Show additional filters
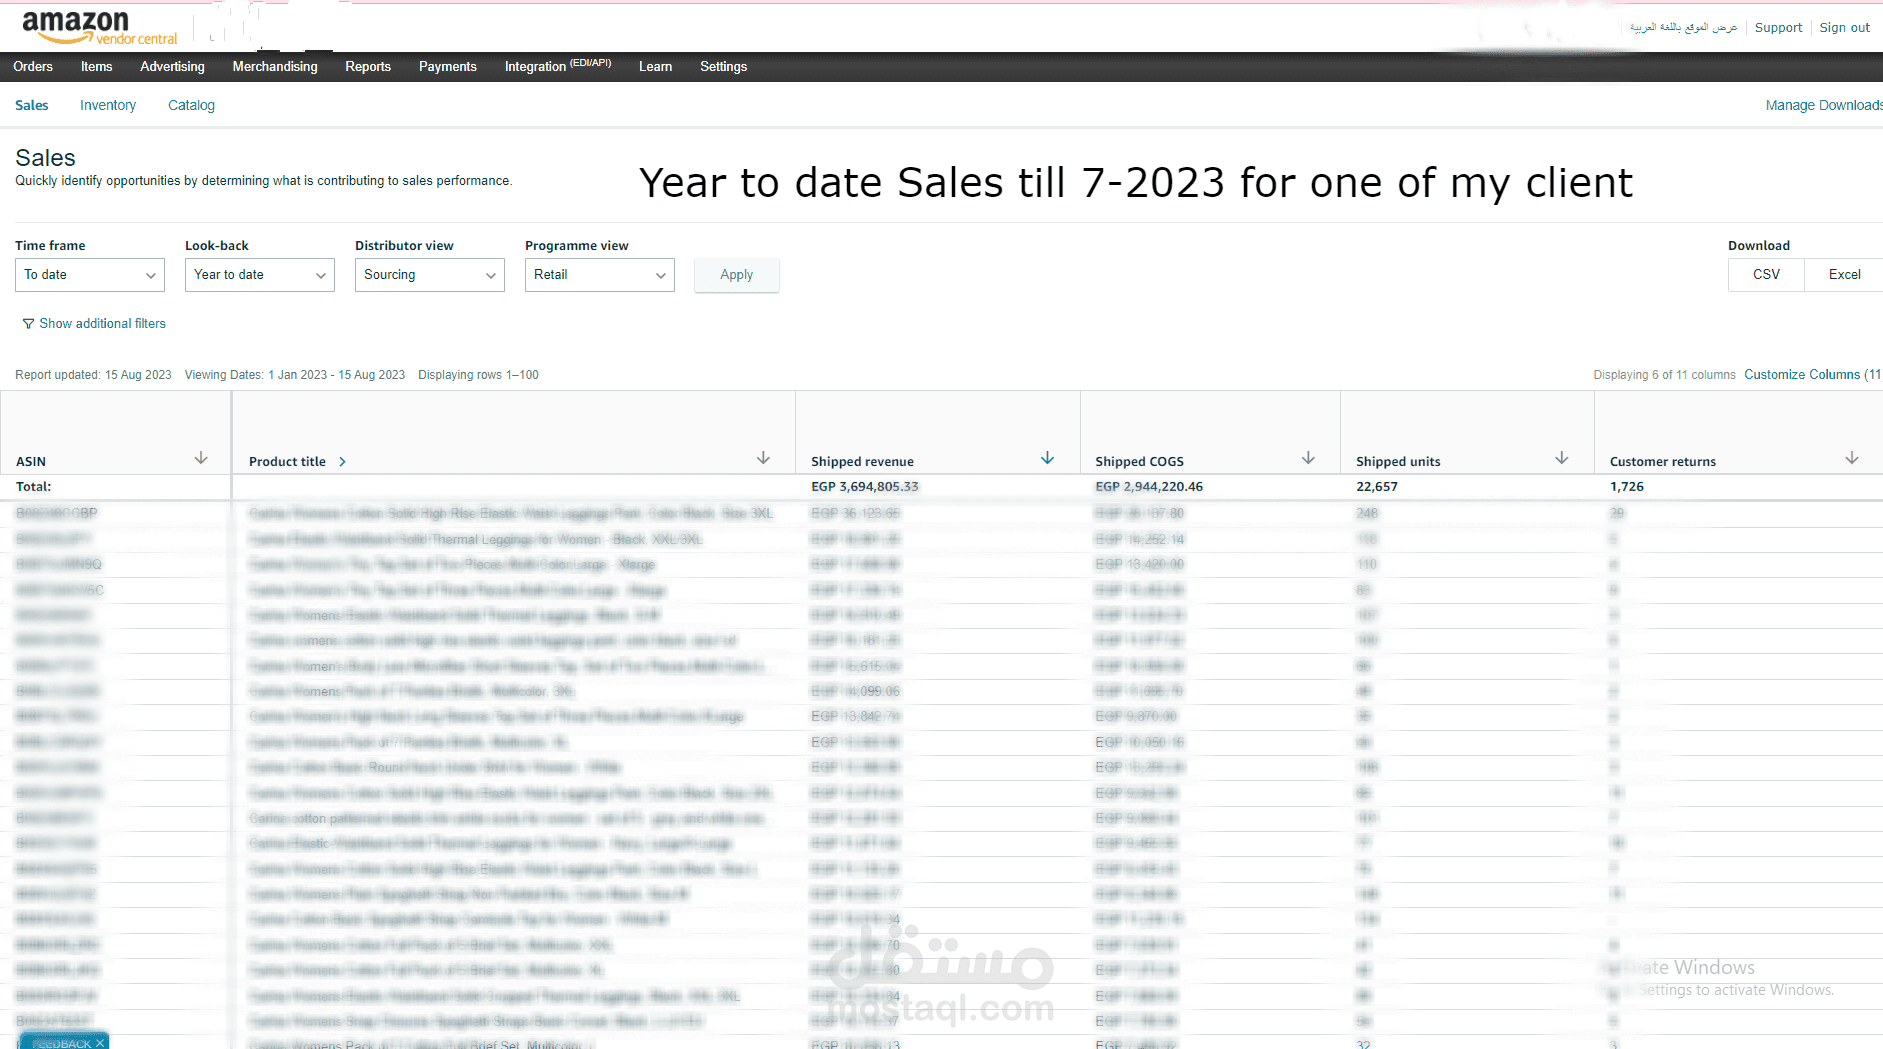The image size is (1883, 1049). (x=102, y=324)
